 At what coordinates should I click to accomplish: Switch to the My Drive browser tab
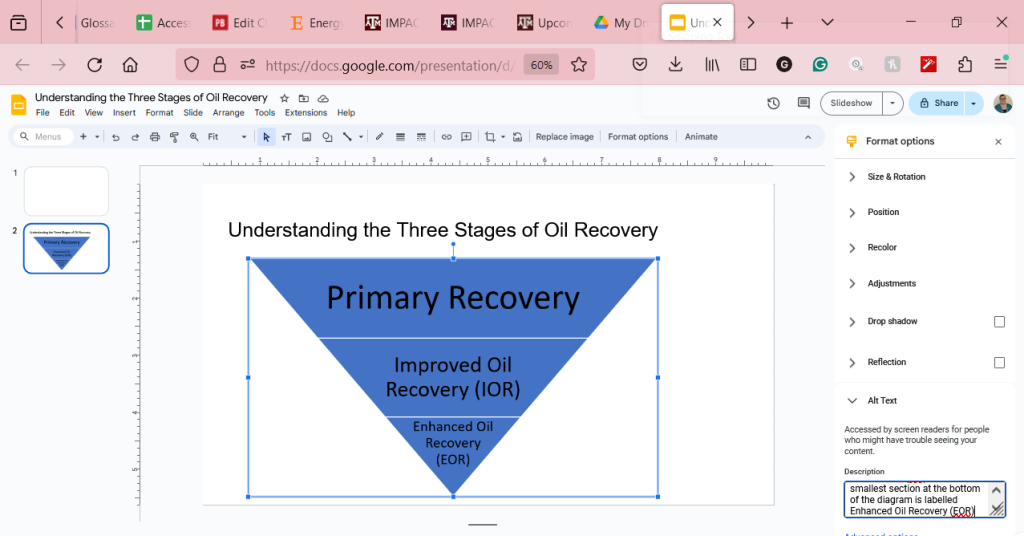[x=620, y=23]
